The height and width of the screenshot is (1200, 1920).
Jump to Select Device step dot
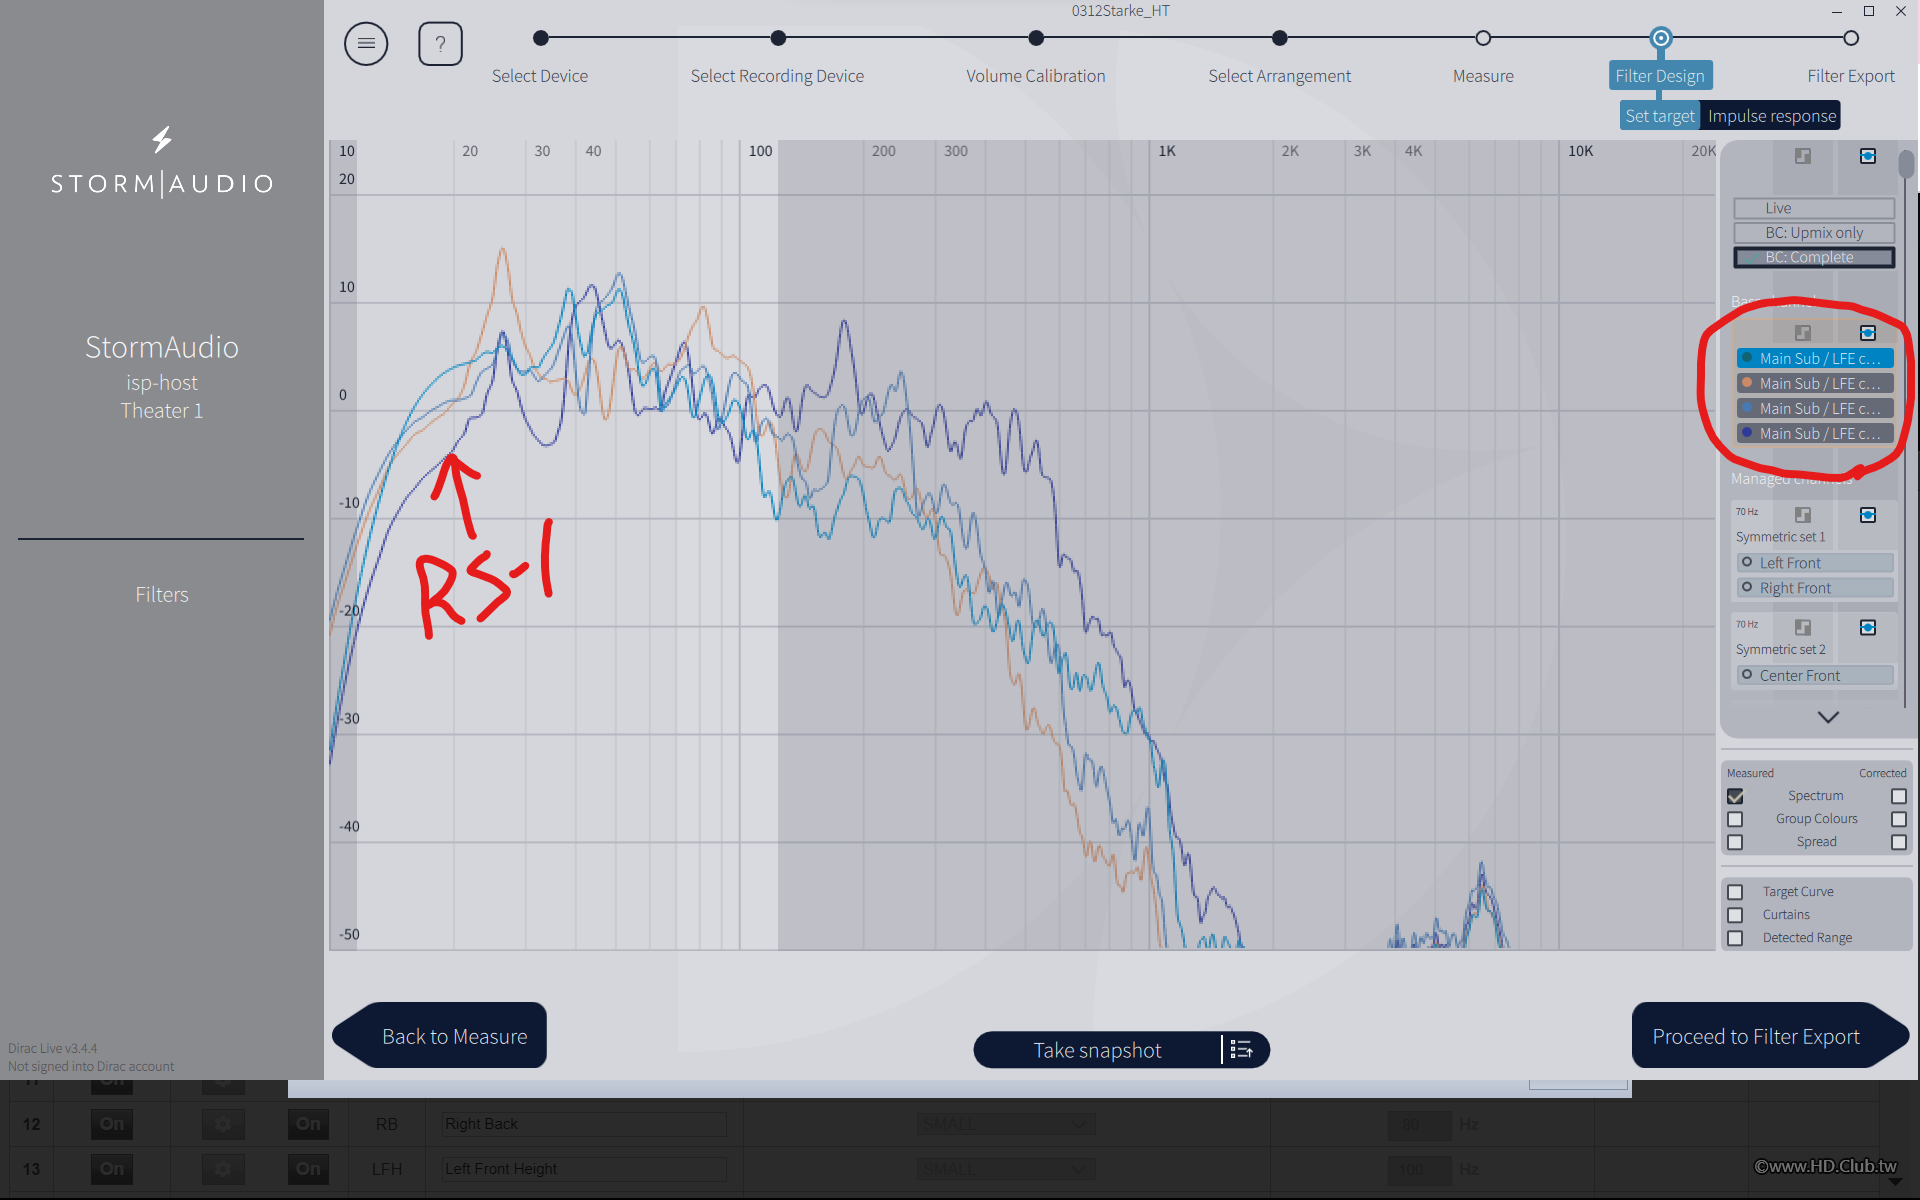click(541, 38)
